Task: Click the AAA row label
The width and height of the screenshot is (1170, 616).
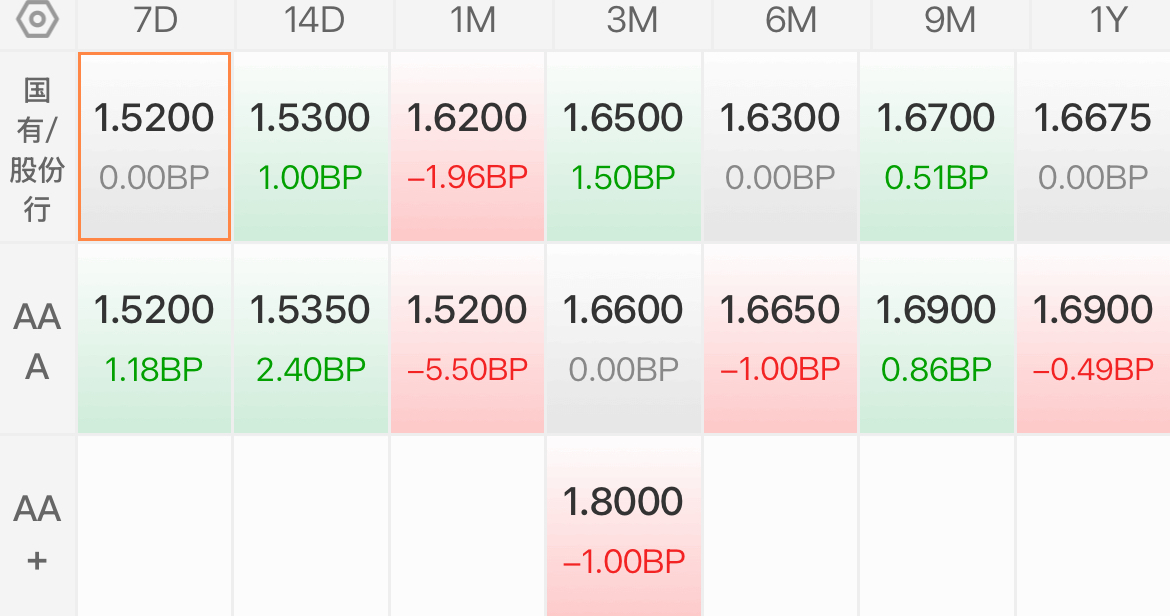Action: pos(37,341)
